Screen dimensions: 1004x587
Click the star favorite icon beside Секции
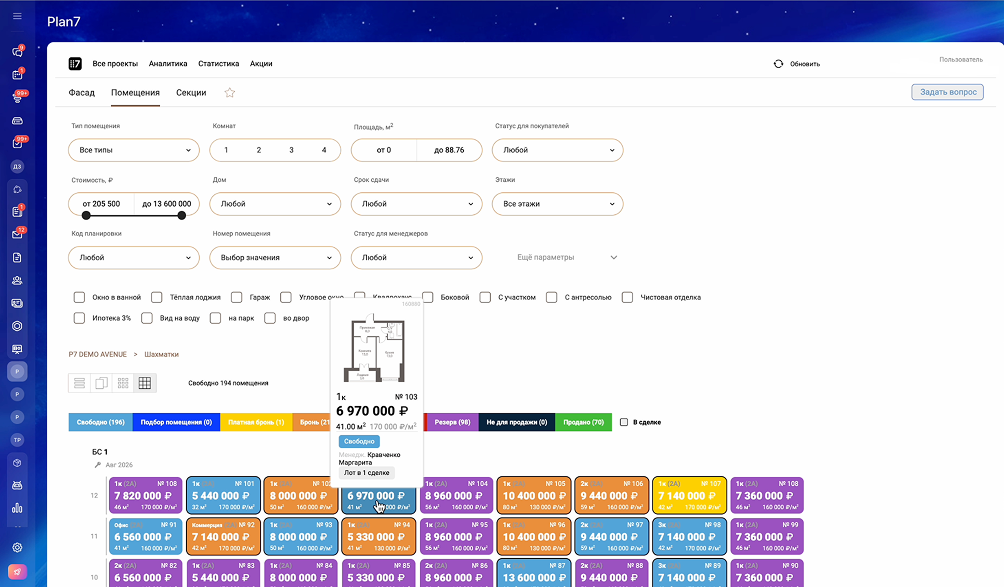pos(229,93)
